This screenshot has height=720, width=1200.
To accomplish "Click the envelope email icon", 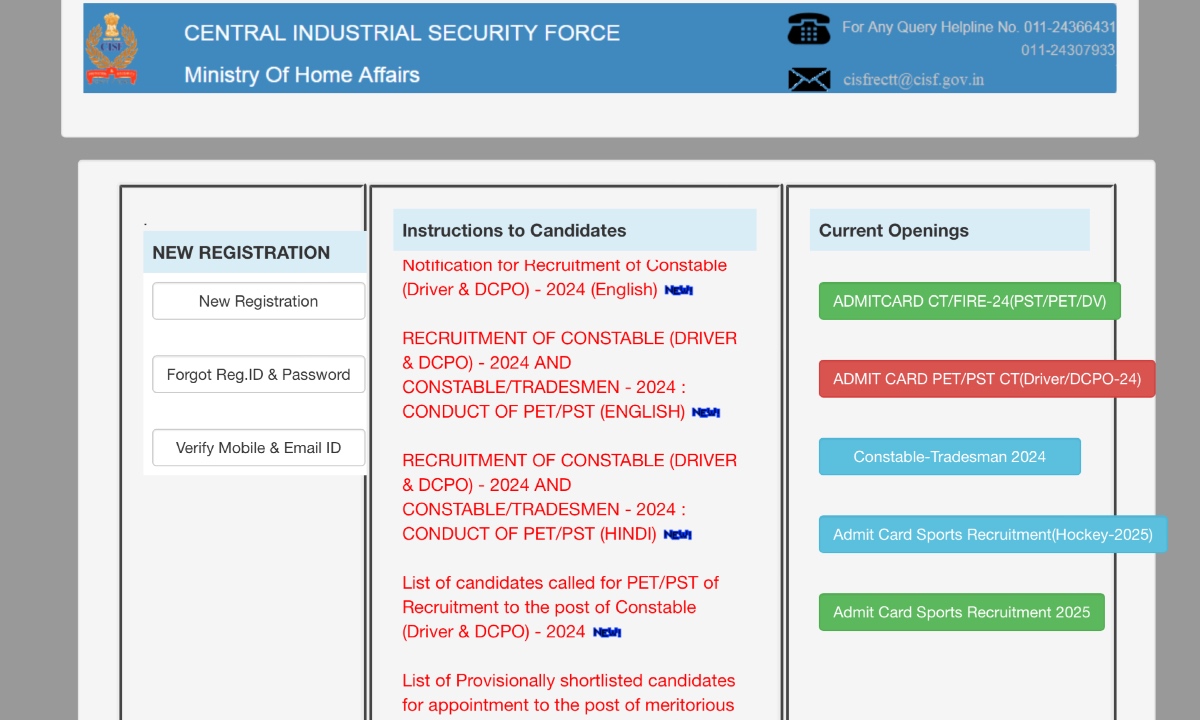I will [x=809, y=80].
